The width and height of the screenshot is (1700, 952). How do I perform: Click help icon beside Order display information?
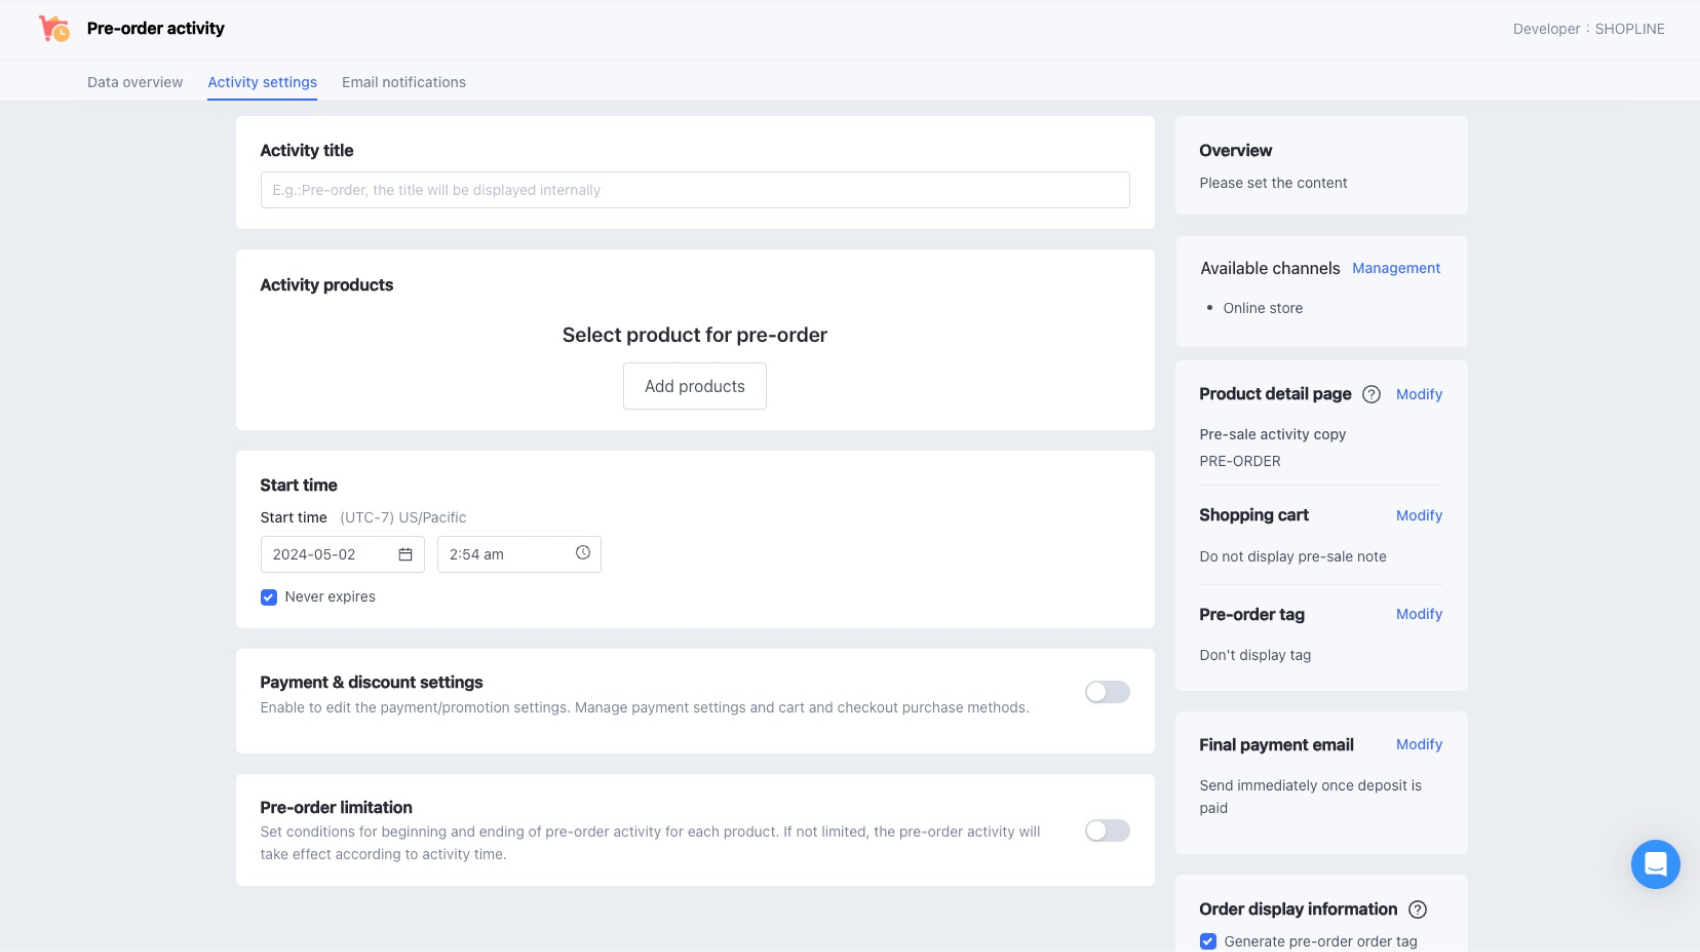point(1417,910)
